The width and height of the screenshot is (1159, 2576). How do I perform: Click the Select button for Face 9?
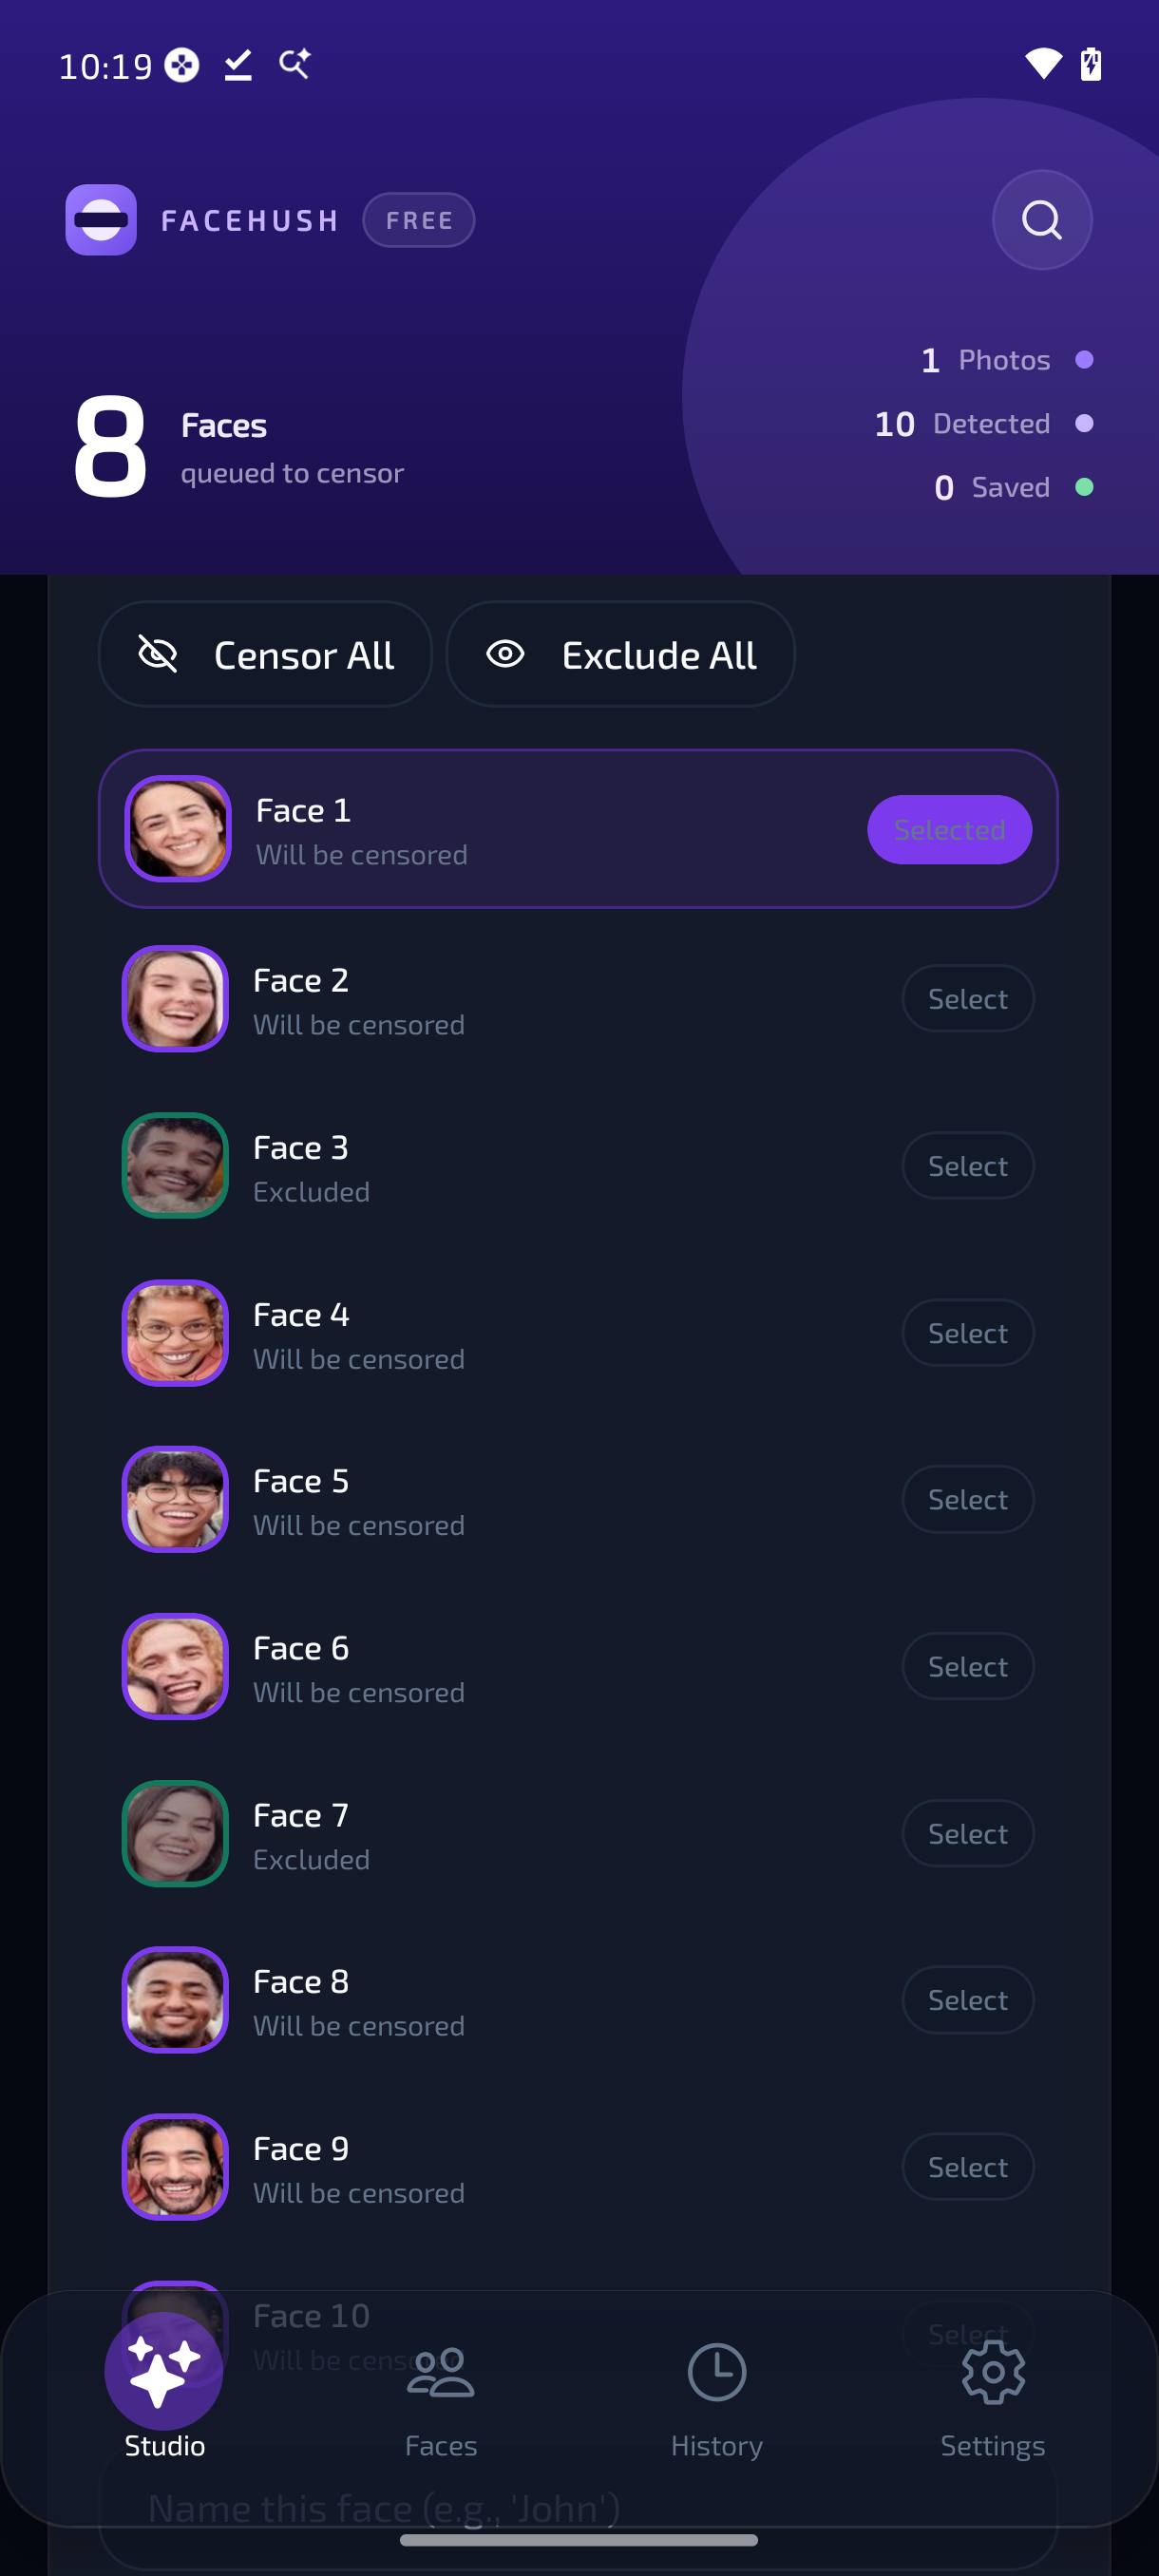click(x=967, y=2168)
